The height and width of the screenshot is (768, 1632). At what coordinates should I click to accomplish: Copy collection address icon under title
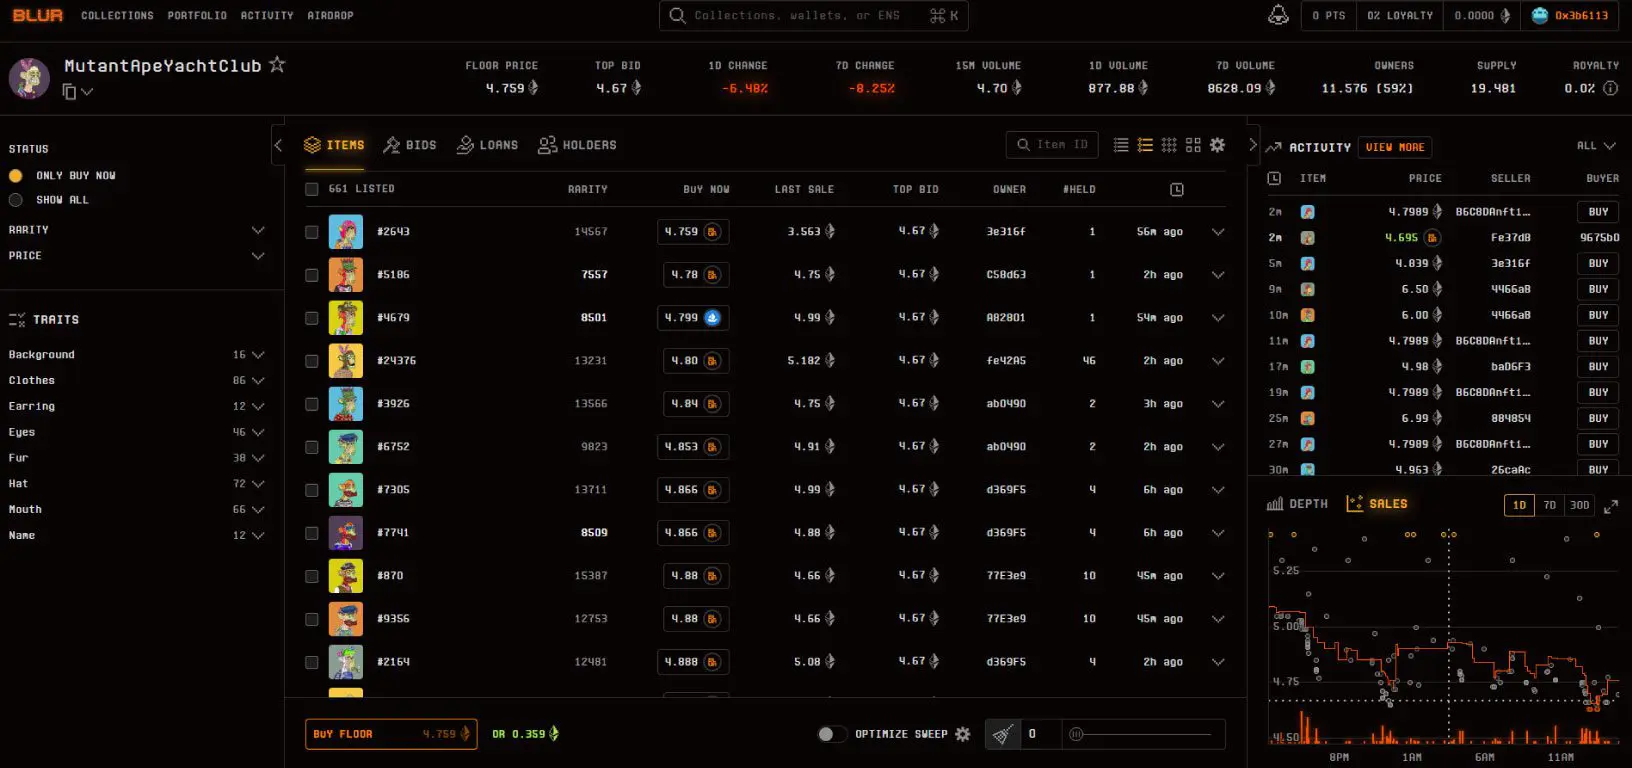point(69,91)
